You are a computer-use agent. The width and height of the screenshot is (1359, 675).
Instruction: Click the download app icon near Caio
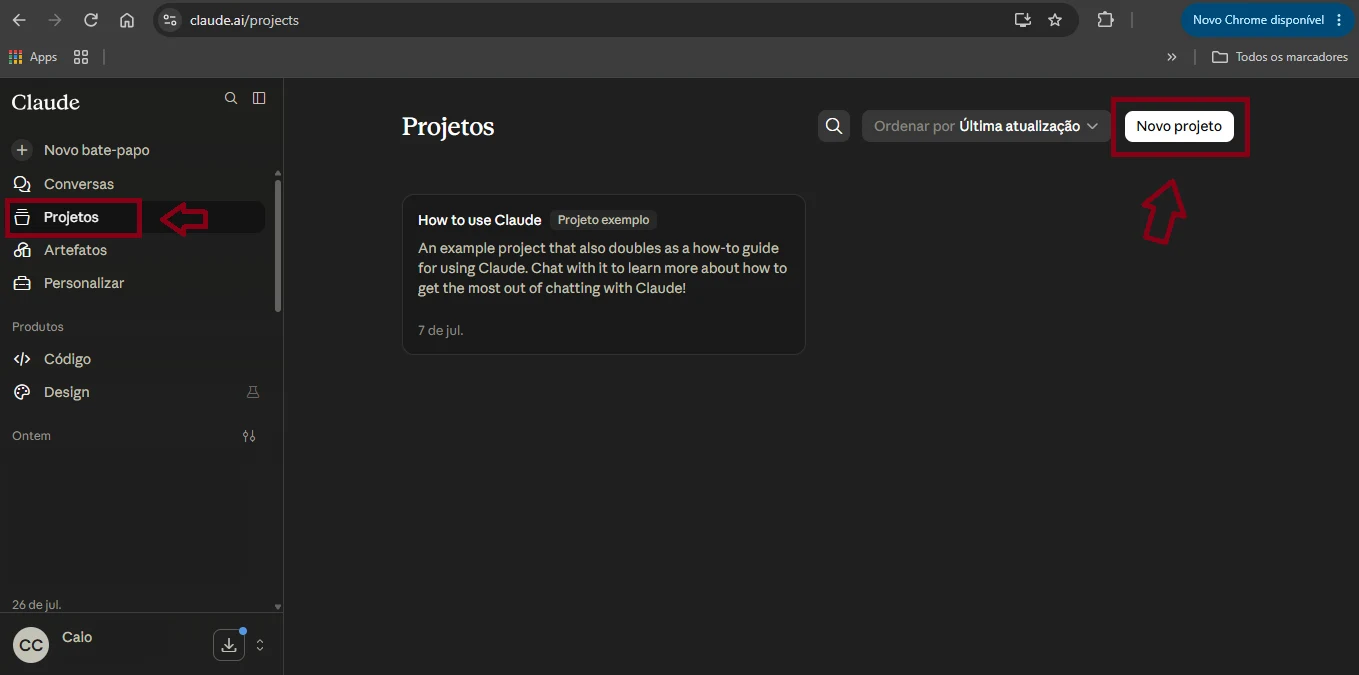coord(229,645)
